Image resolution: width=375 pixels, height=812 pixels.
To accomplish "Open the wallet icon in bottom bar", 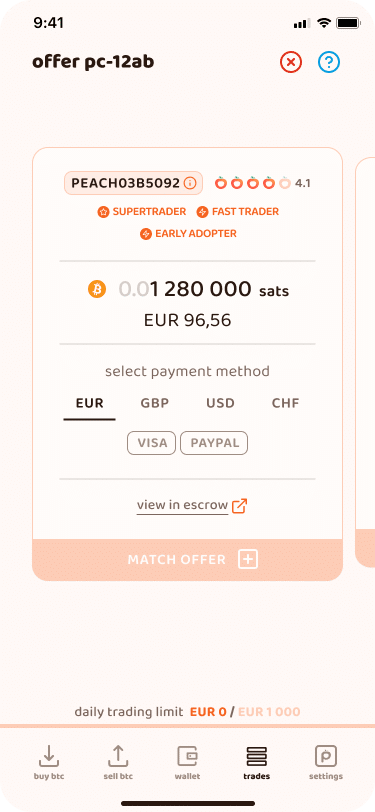I will point(188,762).
